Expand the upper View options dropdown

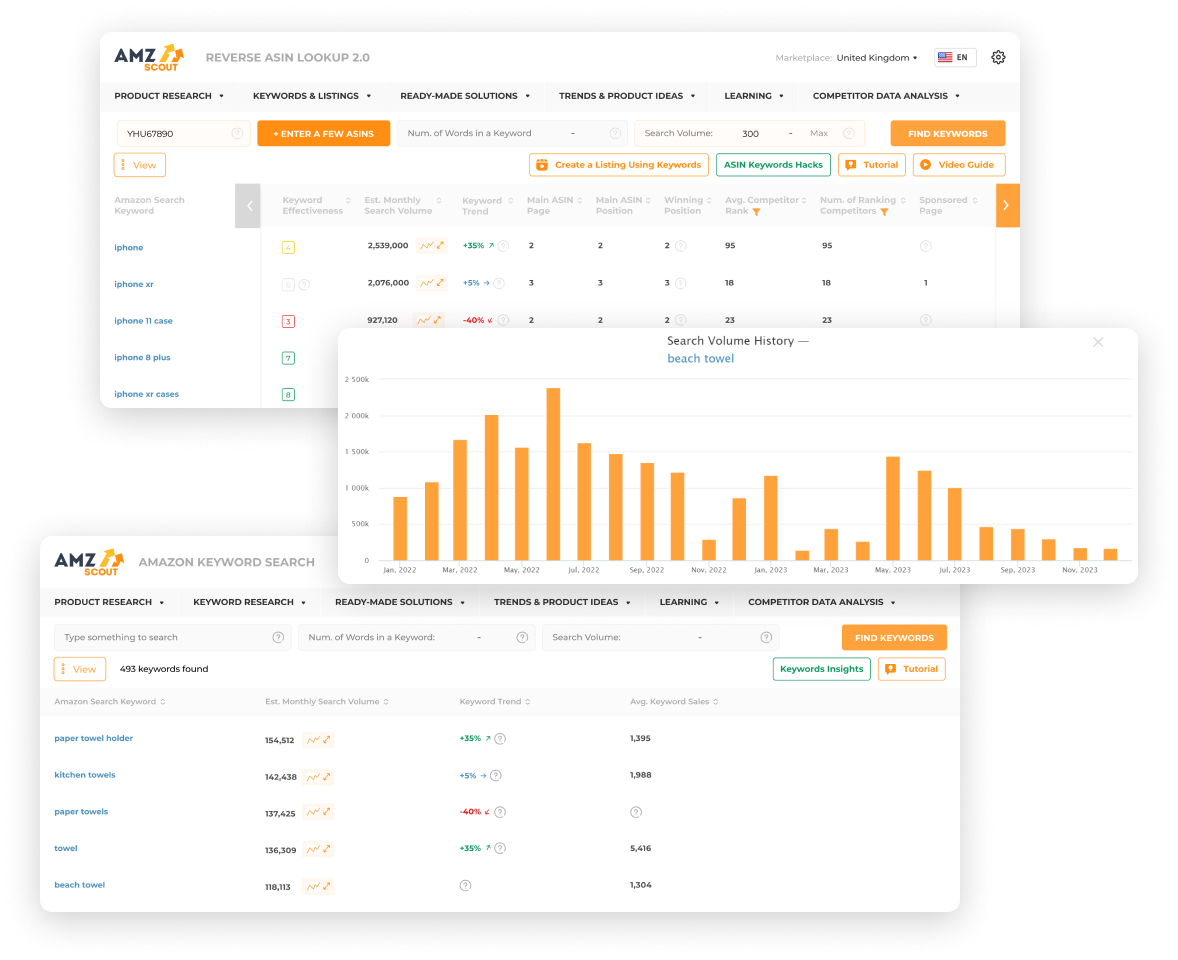coord(140,165)
